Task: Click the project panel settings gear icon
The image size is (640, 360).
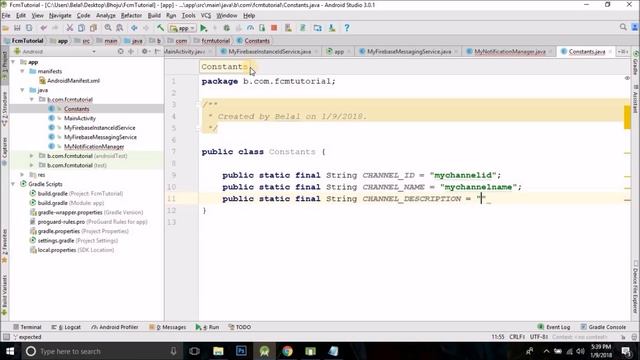Action: tap(144, 51)
